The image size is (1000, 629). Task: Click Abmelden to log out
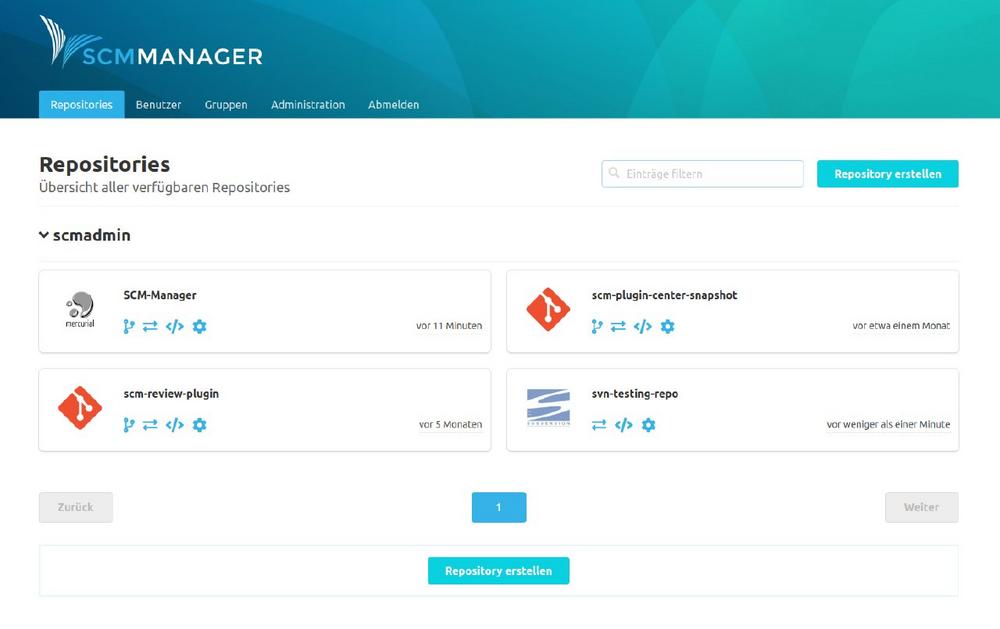393,105
